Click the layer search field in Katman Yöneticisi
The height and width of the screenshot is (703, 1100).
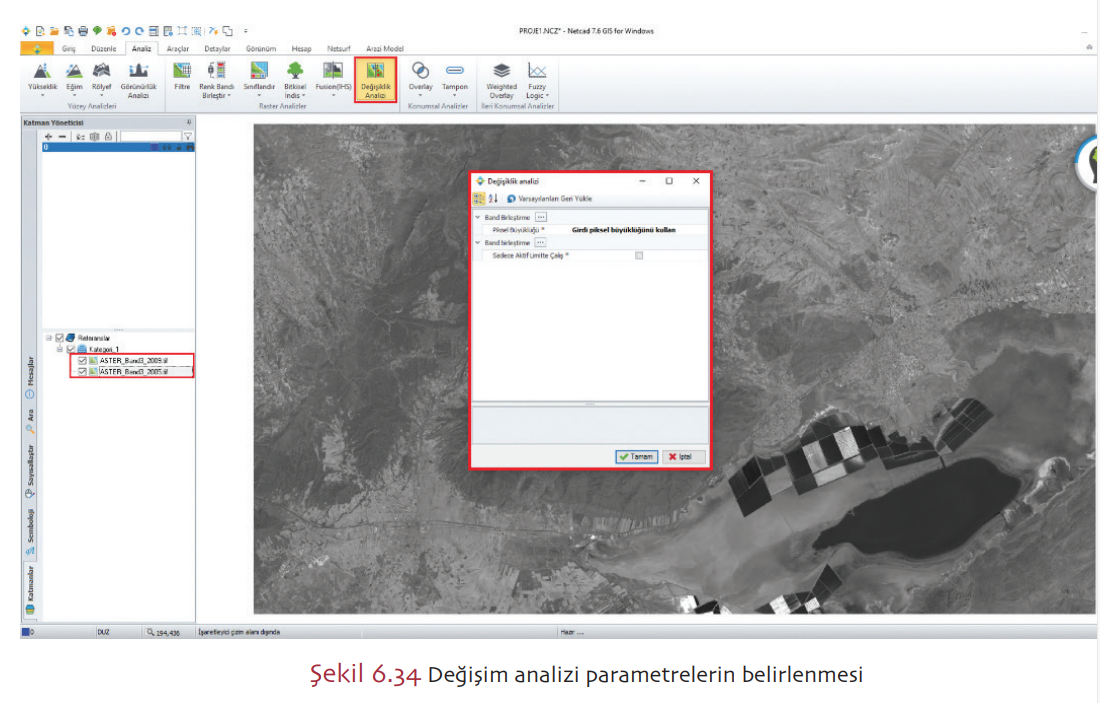pyautogui.click(x=150, y=136)
